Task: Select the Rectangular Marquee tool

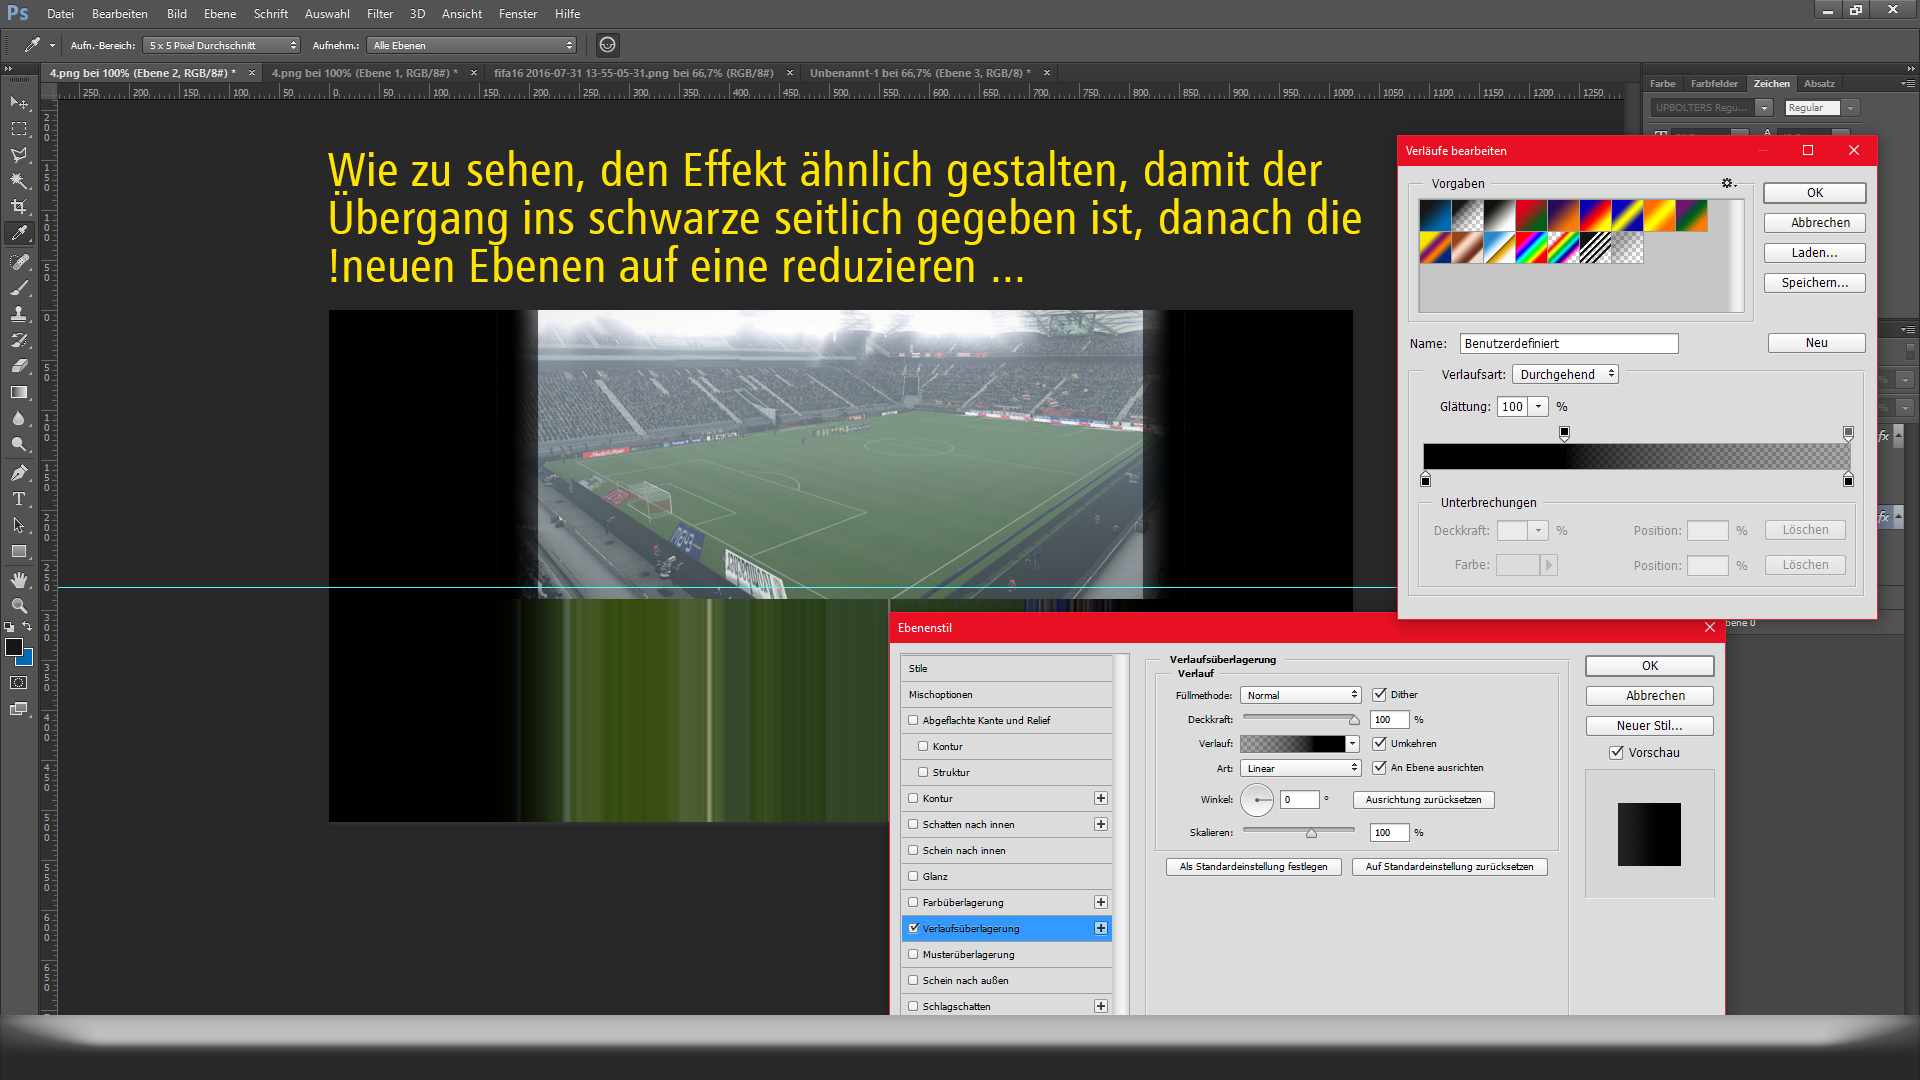Action: pos(19,129)
